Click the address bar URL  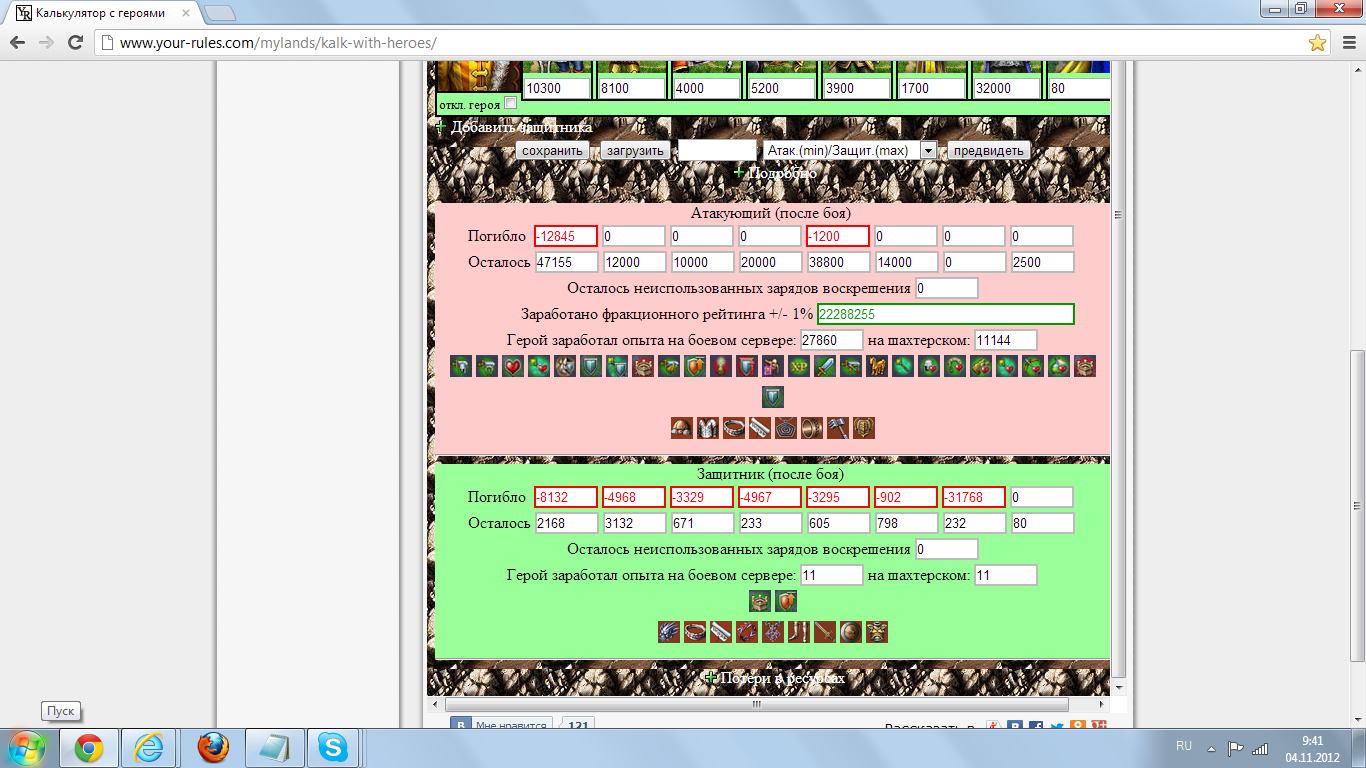(x=278, y=43)
